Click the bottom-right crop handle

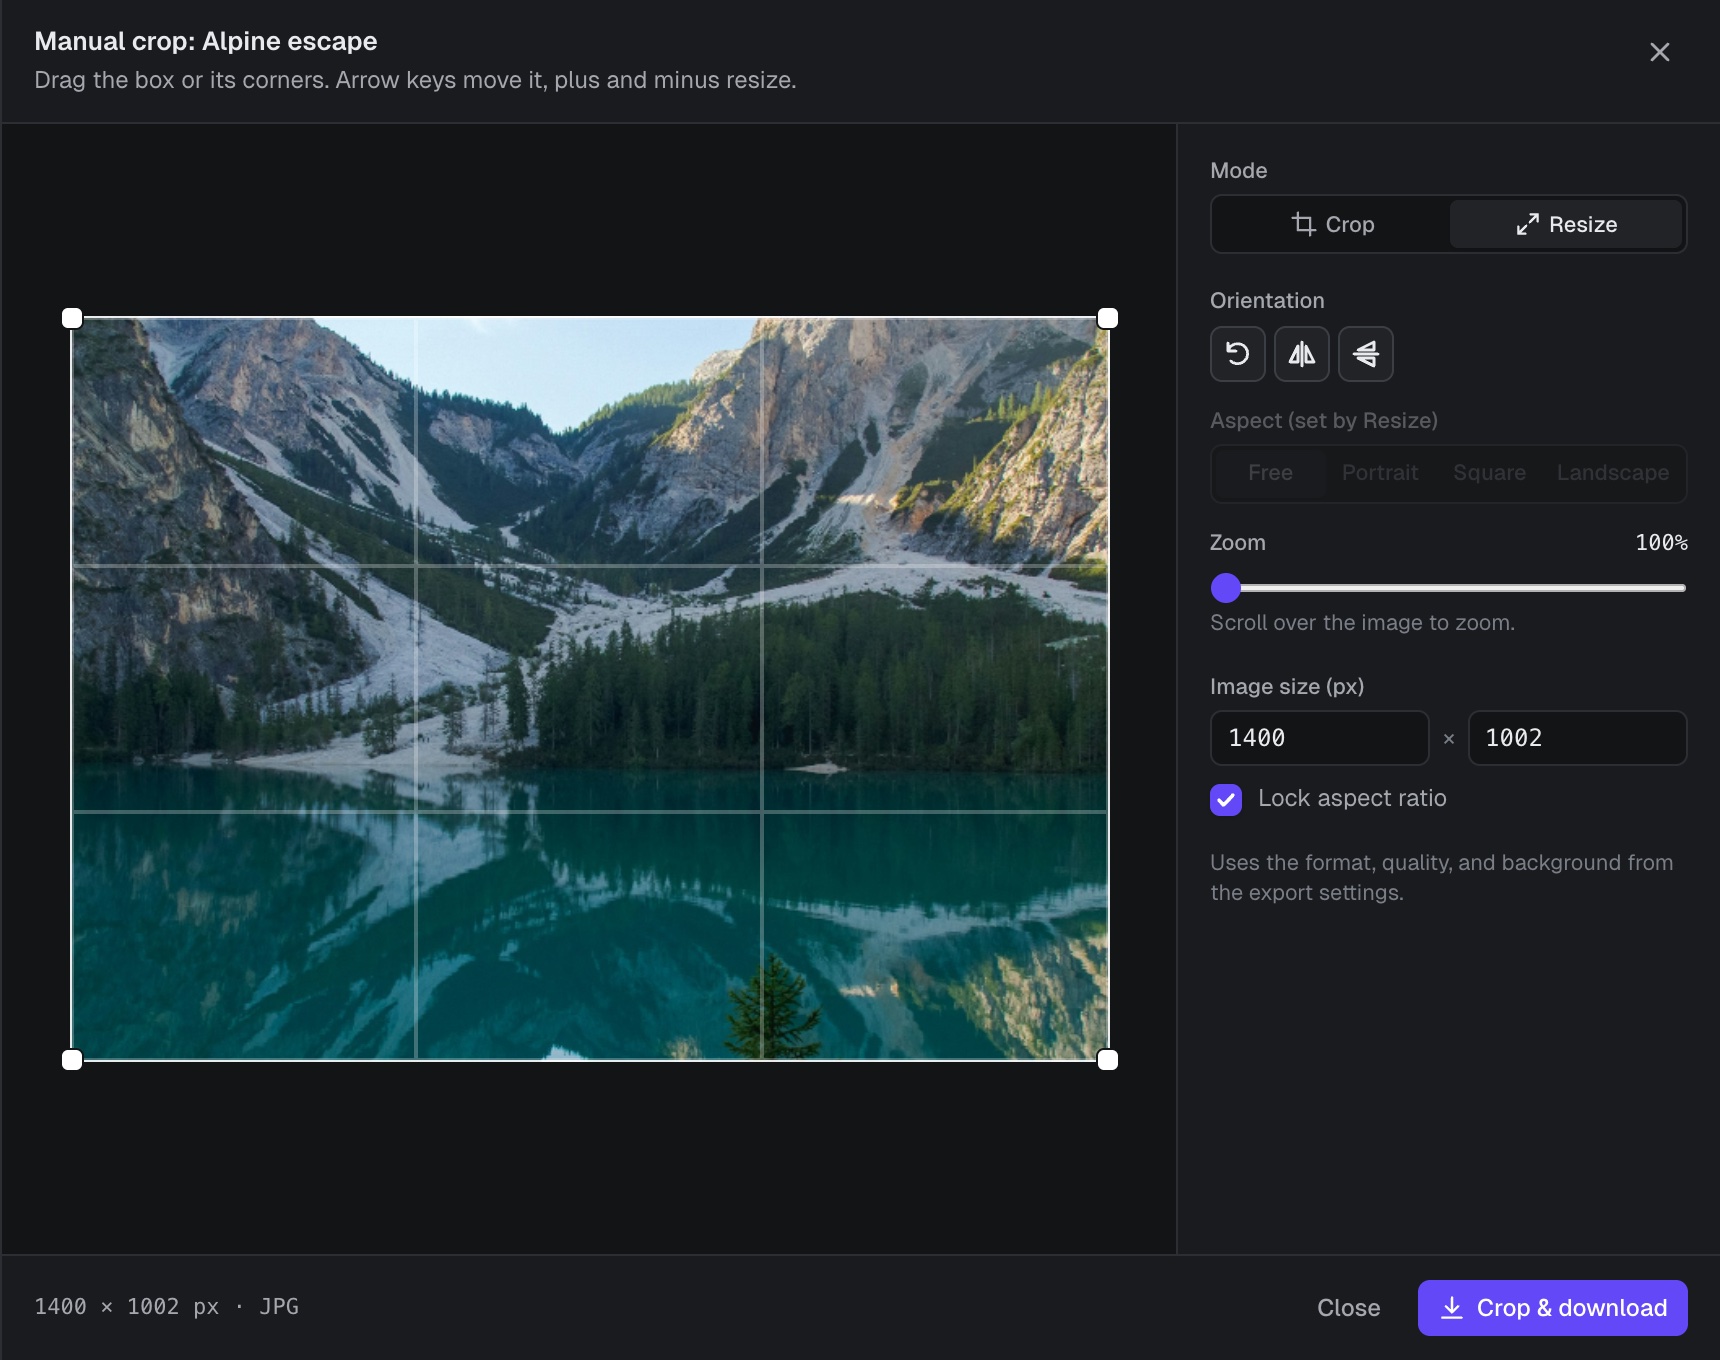pyautogui.click(x=1108, y=1060)
